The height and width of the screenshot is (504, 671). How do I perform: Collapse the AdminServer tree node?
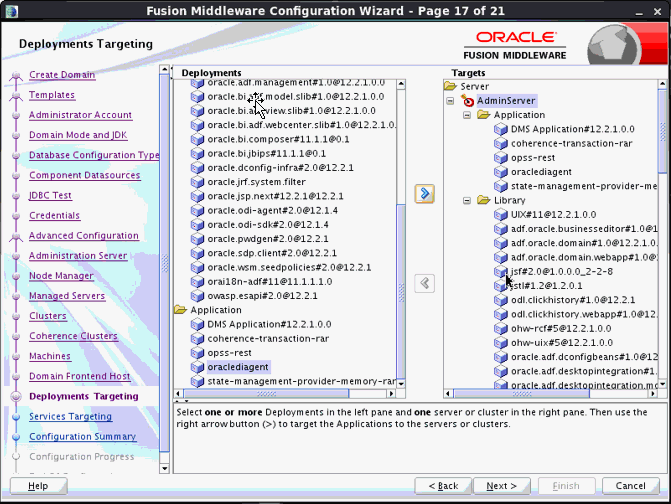450,101
